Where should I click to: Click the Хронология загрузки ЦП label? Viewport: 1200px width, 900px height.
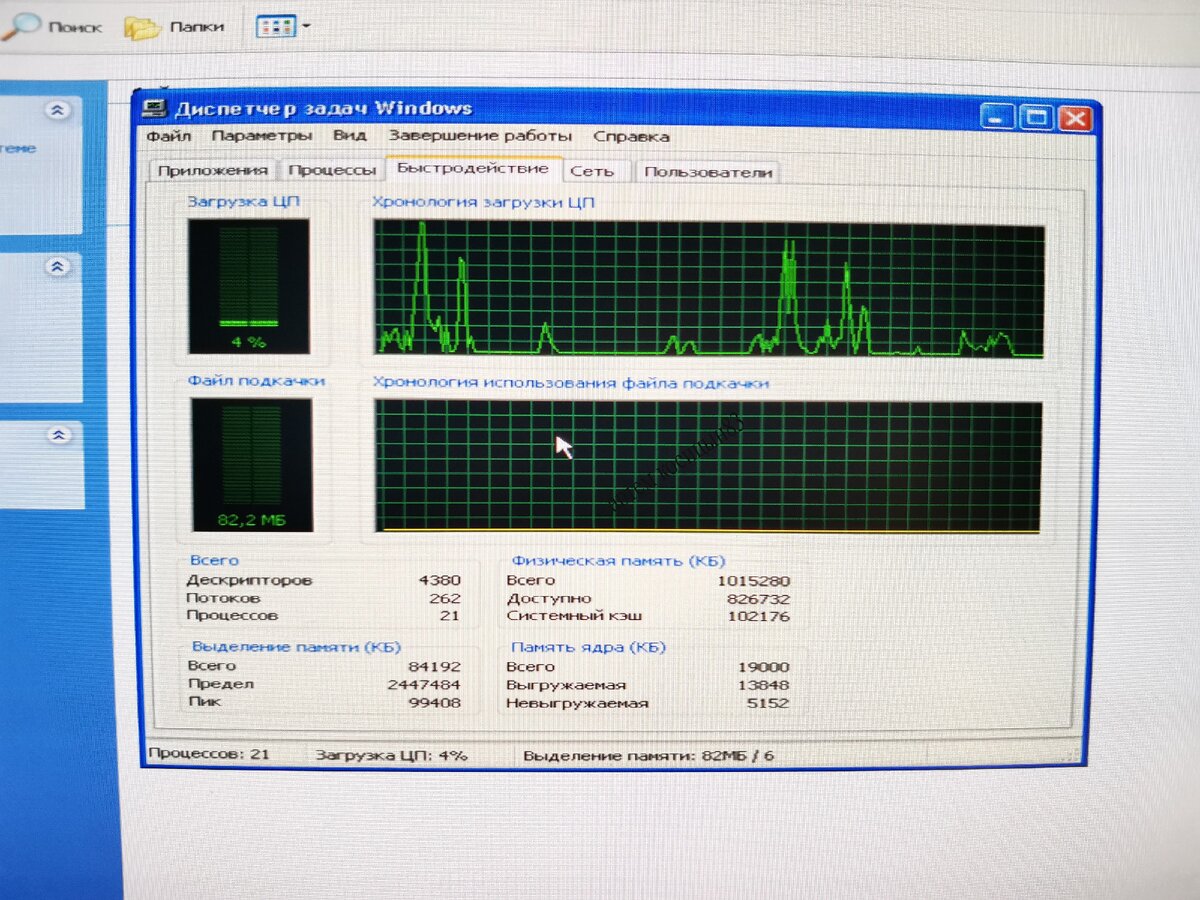pos(484,202)
